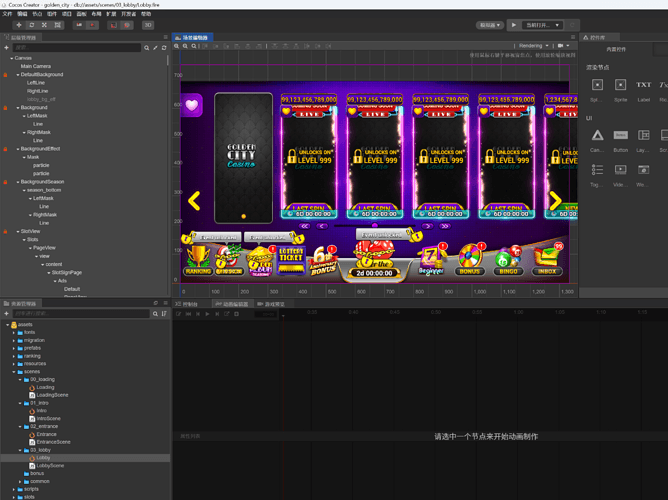
Task: Click the INBOX button in scene
Action: pos(547,260)
